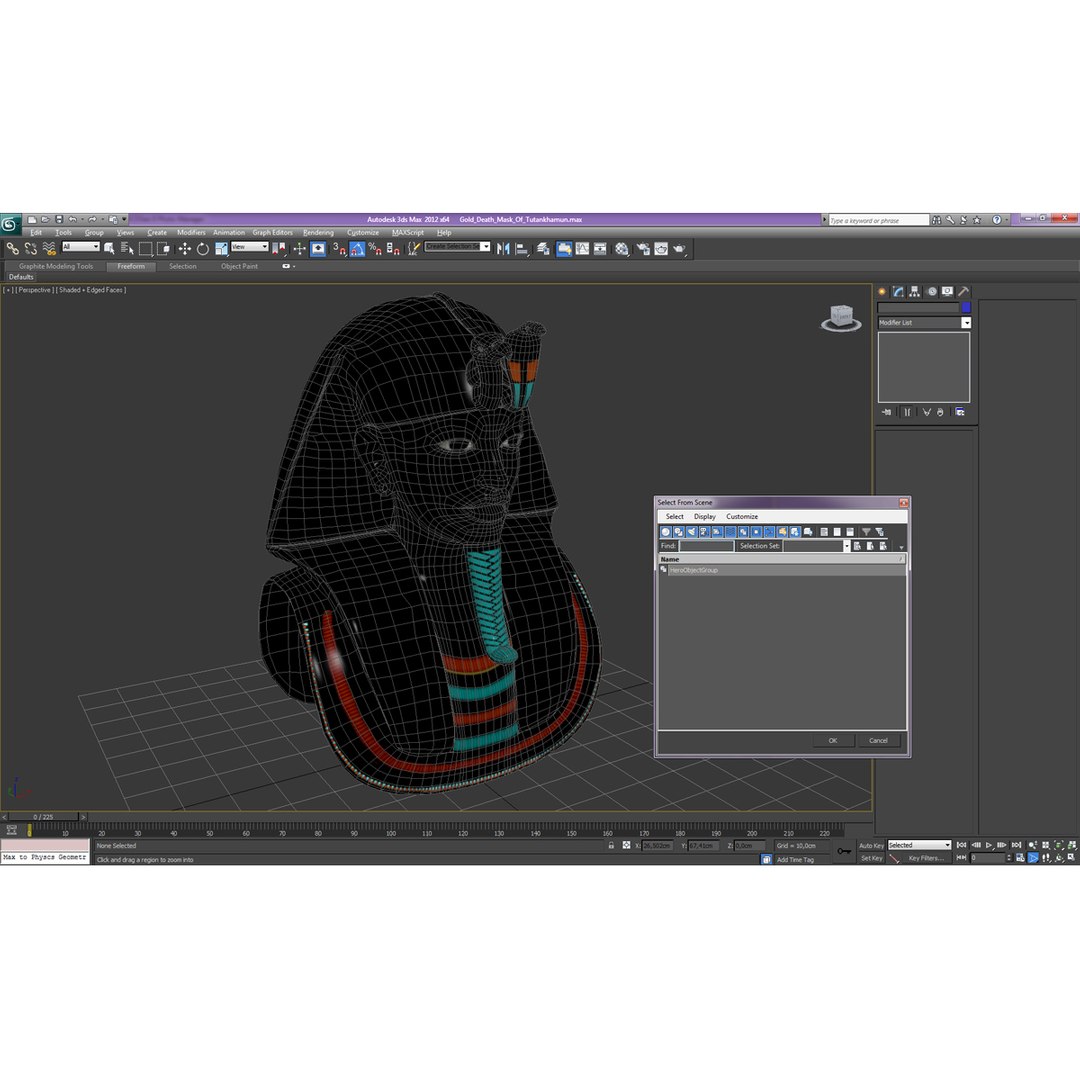The image size is (1080, 1080).
Task: Click the time slider 0 / 225 handle
Action: pos(43,817)
